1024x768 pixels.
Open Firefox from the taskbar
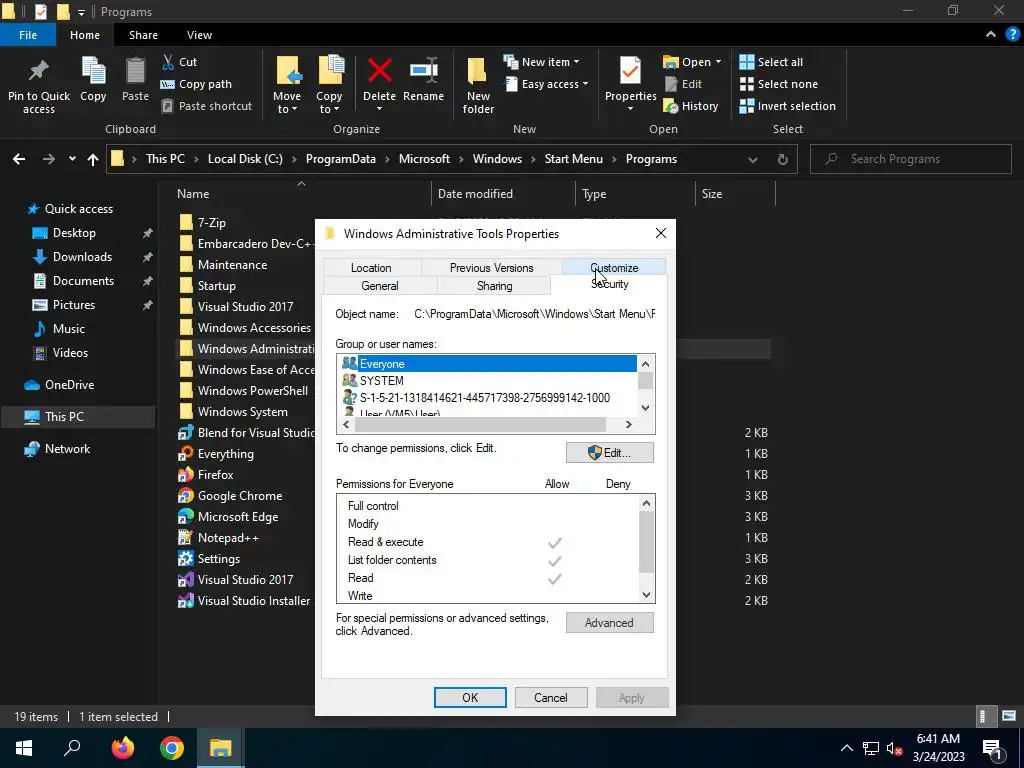(122, 748)
